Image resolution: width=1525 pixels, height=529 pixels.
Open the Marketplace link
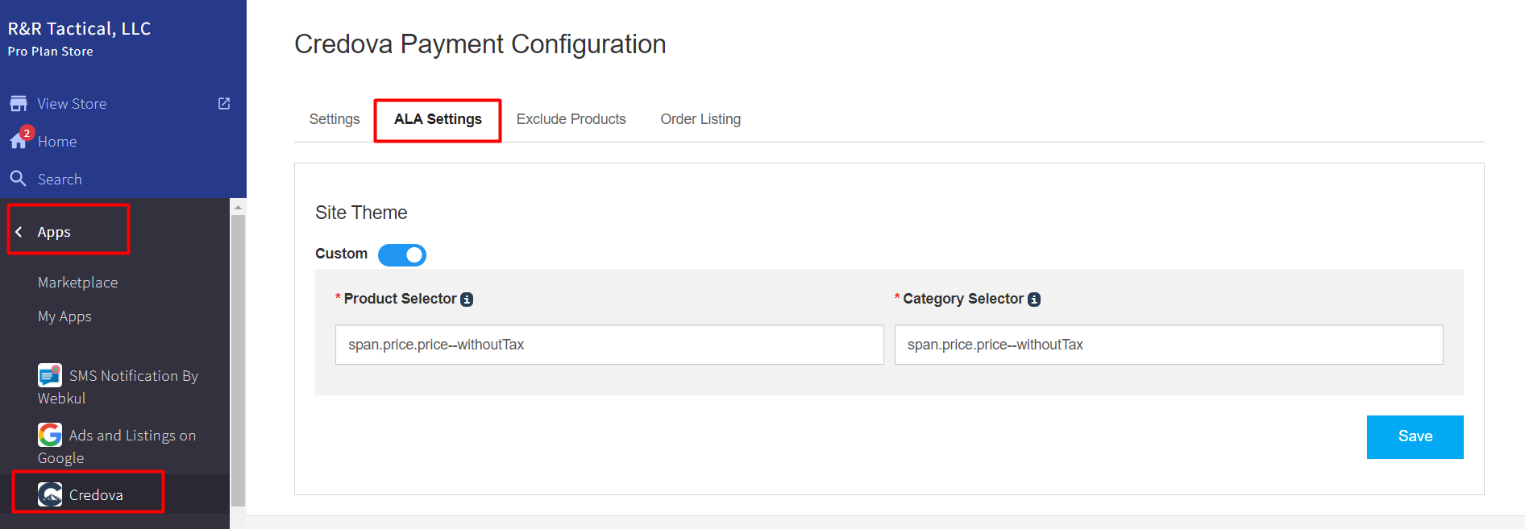pos(78,282)
